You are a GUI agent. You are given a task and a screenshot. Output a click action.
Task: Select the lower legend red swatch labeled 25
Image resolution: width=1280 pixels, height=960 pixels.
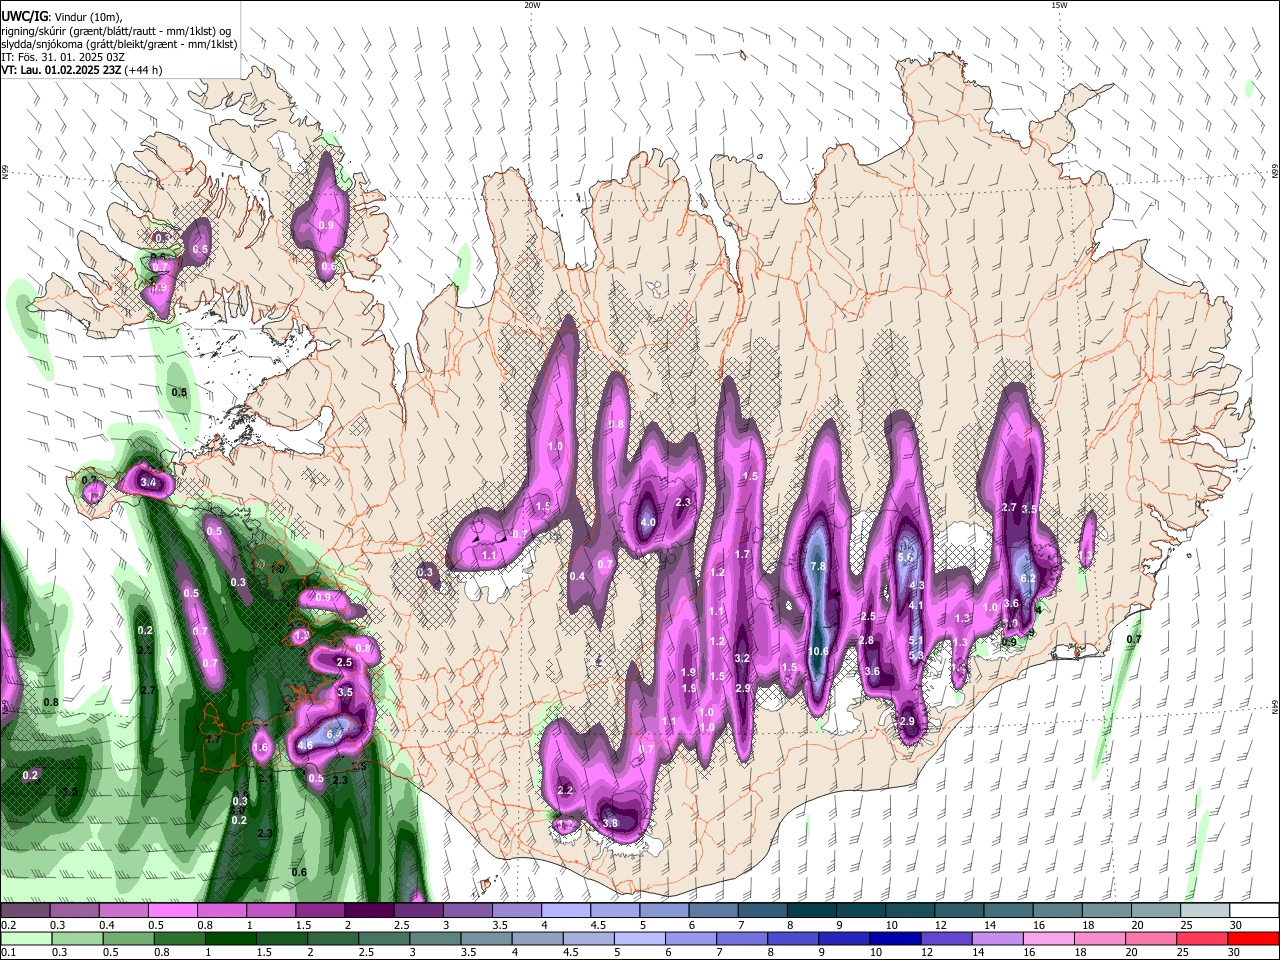click(x=1201, y=938)
